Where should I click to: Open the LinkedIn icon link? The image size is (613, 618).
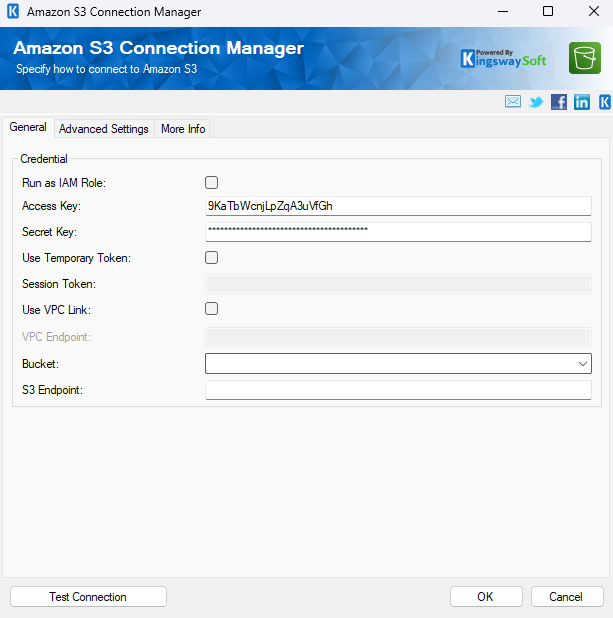tap(582, 102)
